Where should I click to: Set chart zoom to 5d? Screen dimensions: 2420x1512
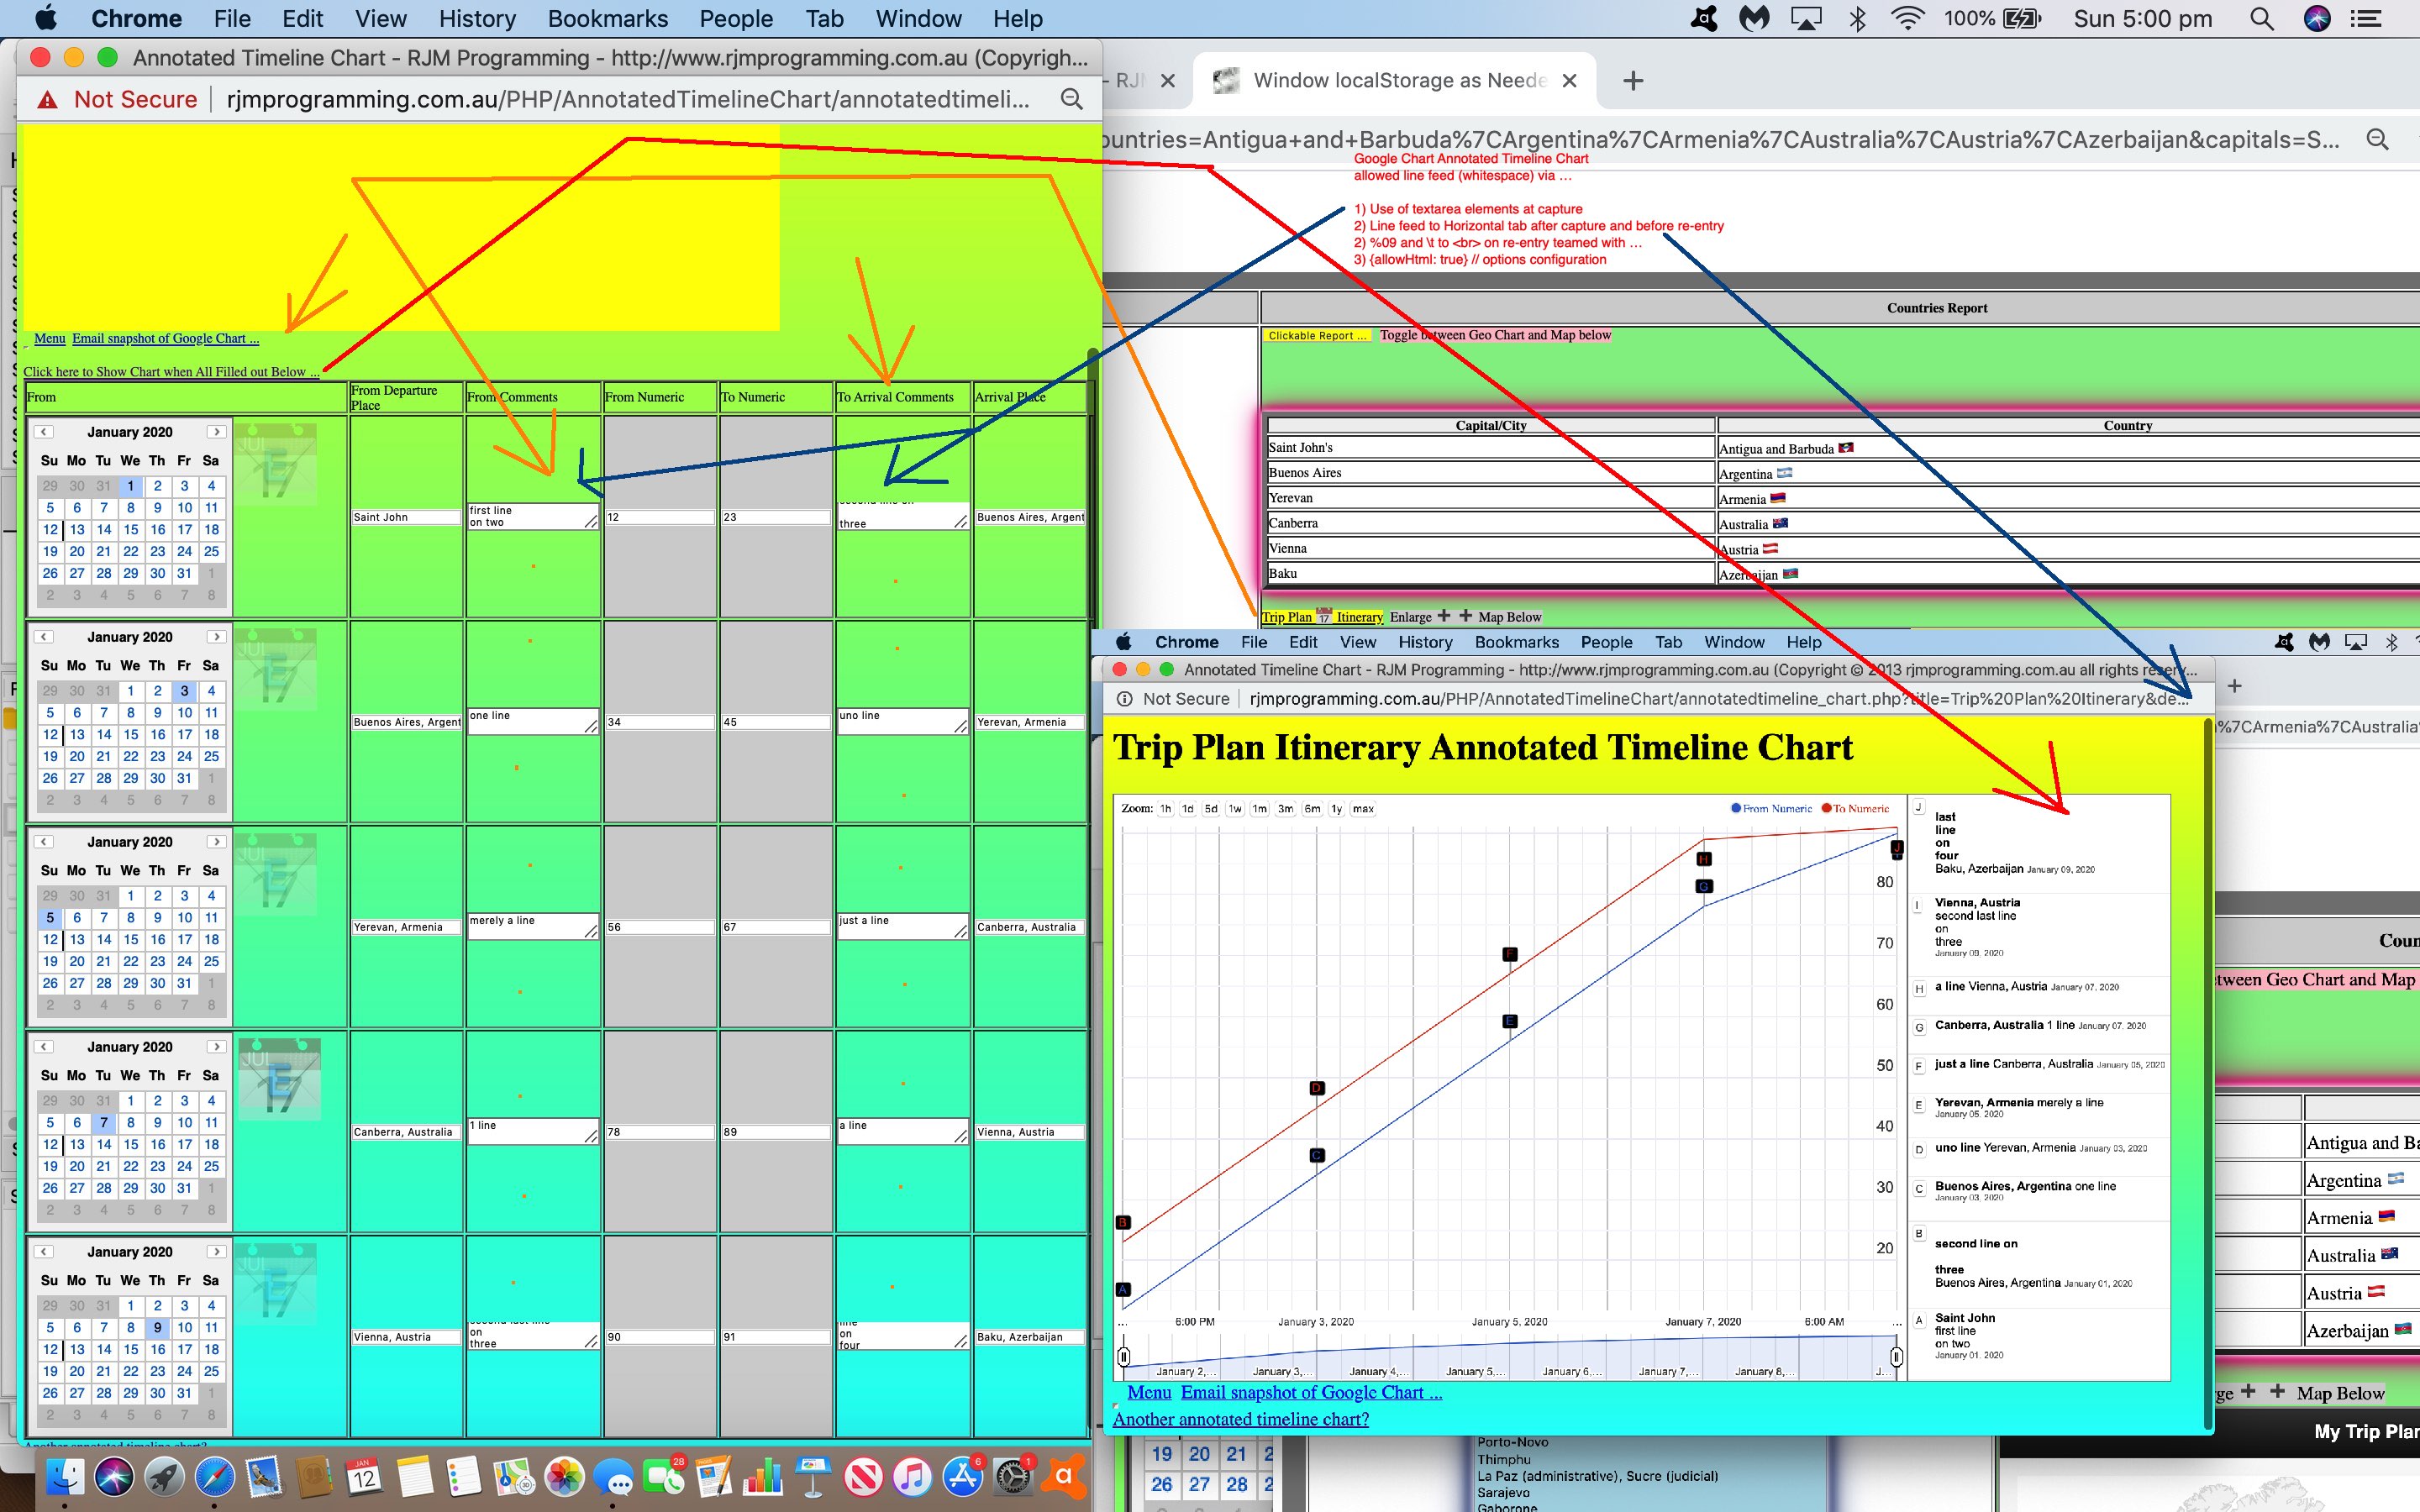(x=1211, y=809)
